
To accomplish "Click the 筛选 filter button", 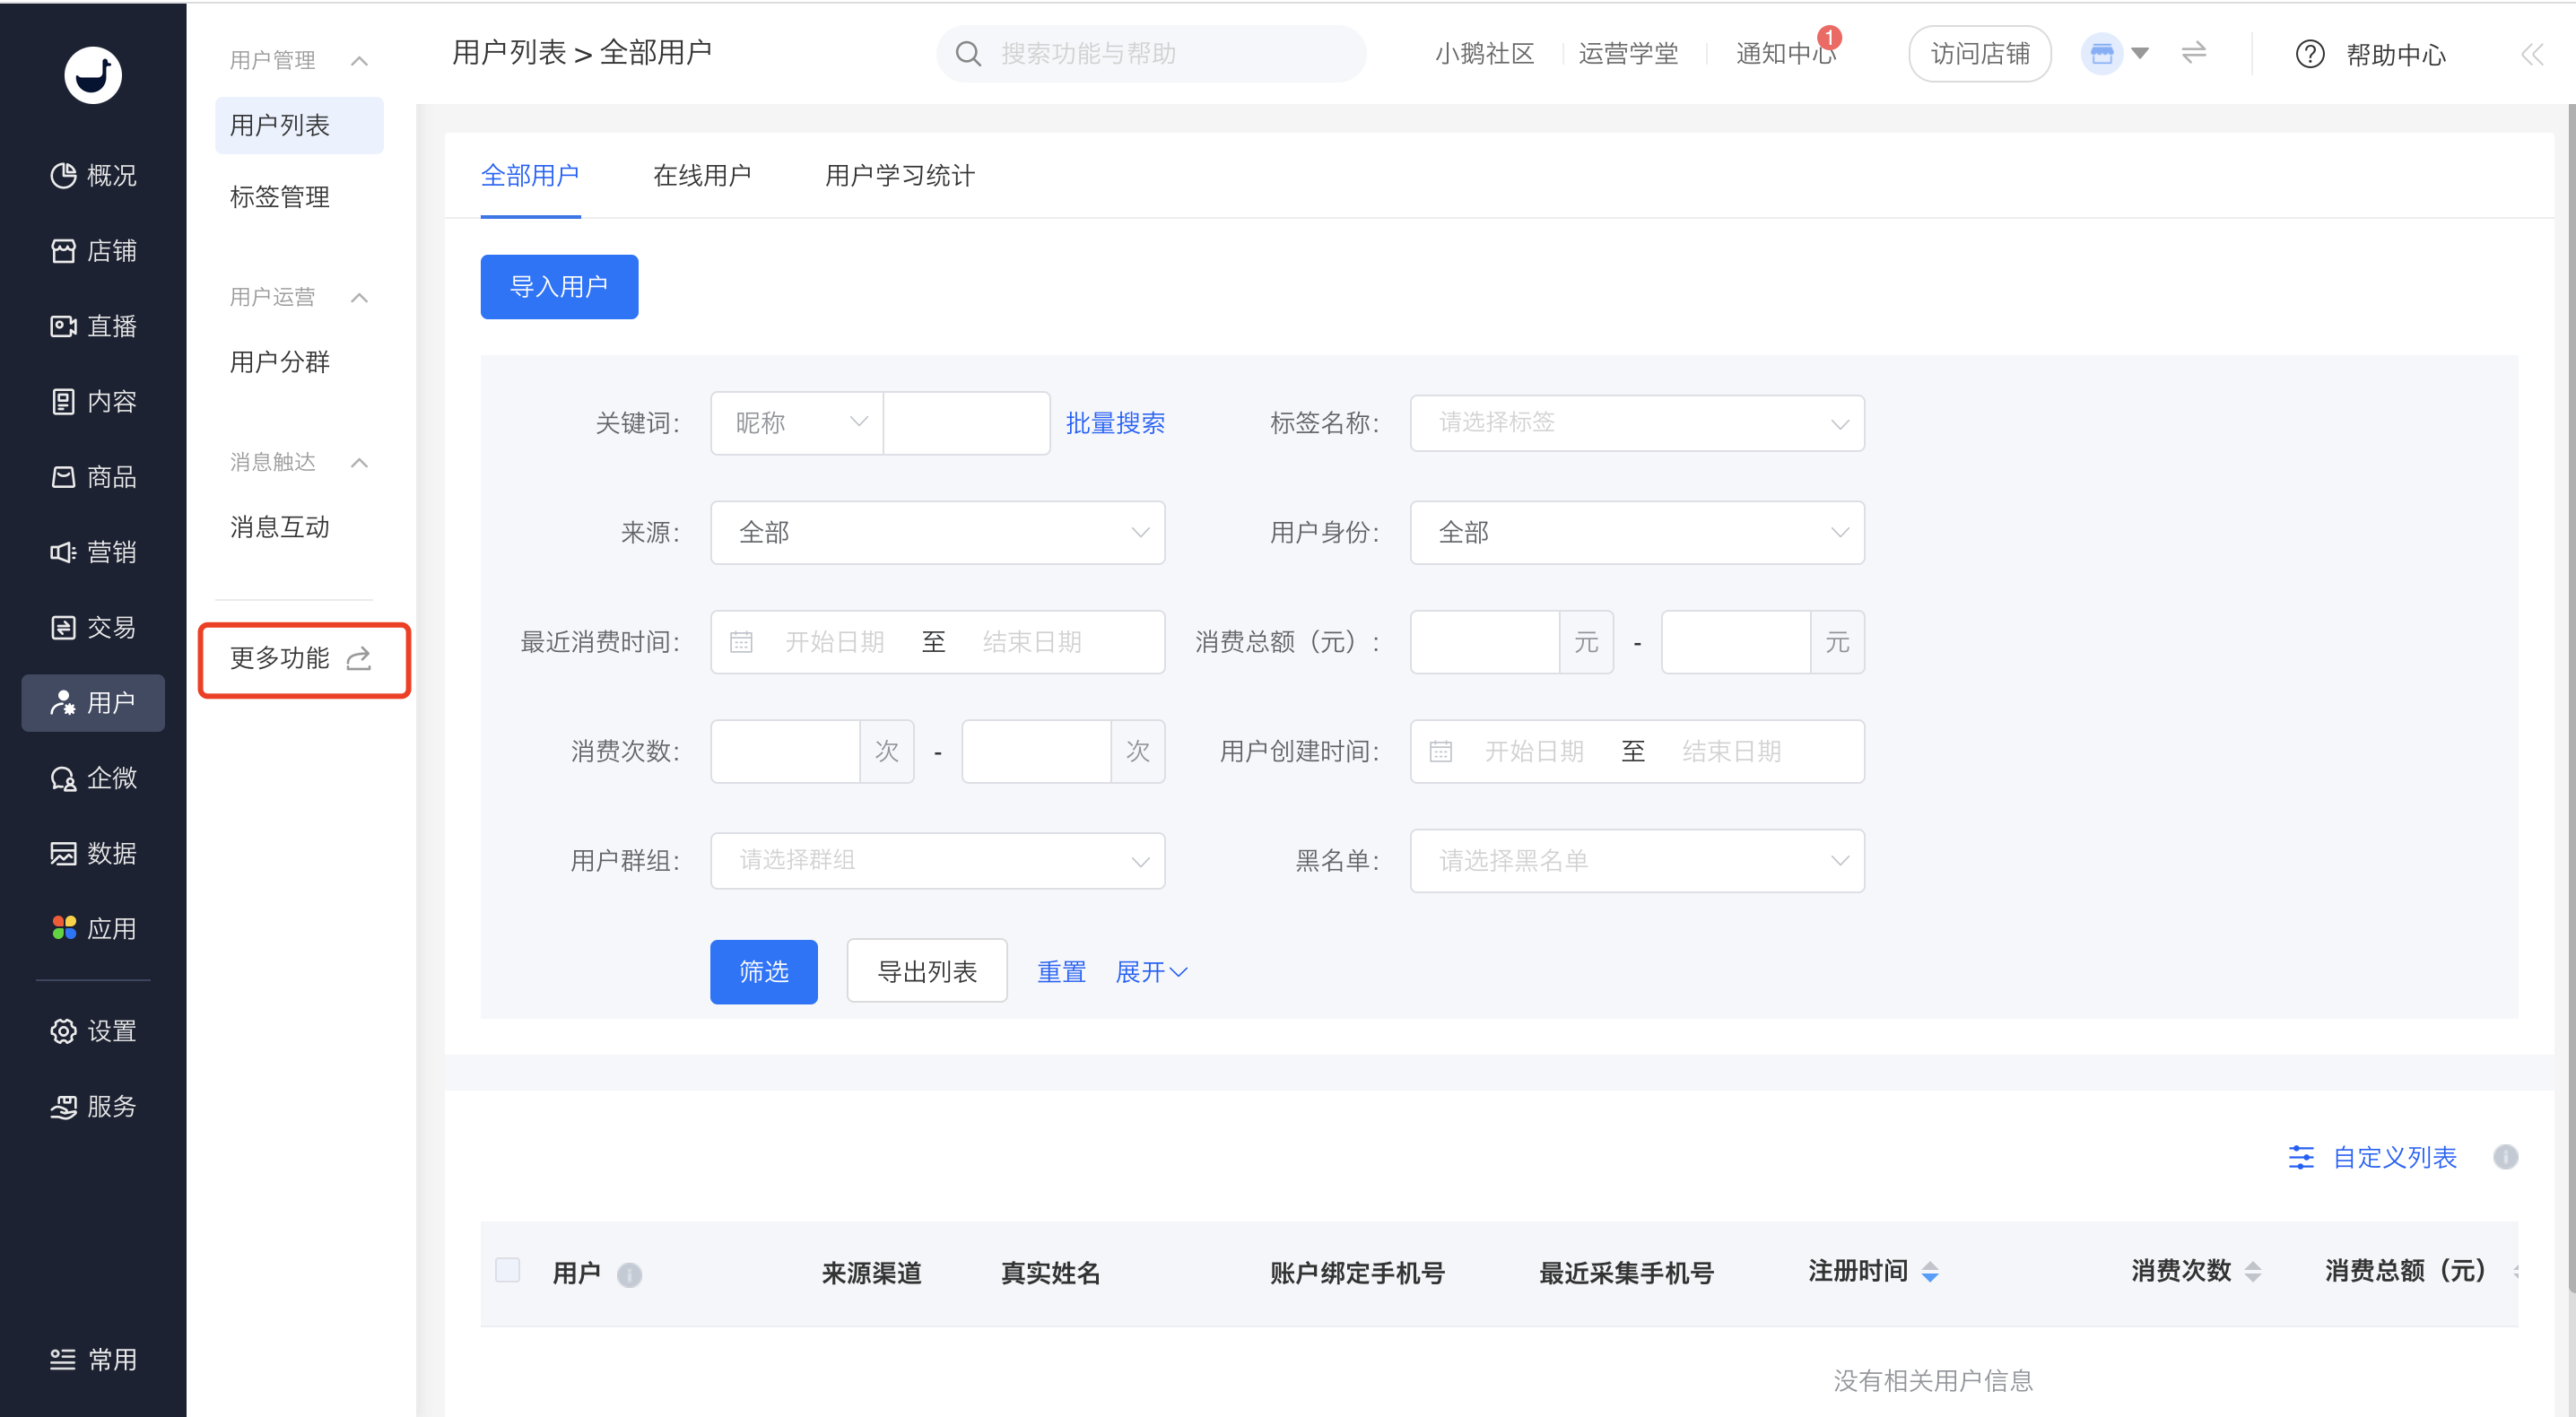I will pos(763,971).
